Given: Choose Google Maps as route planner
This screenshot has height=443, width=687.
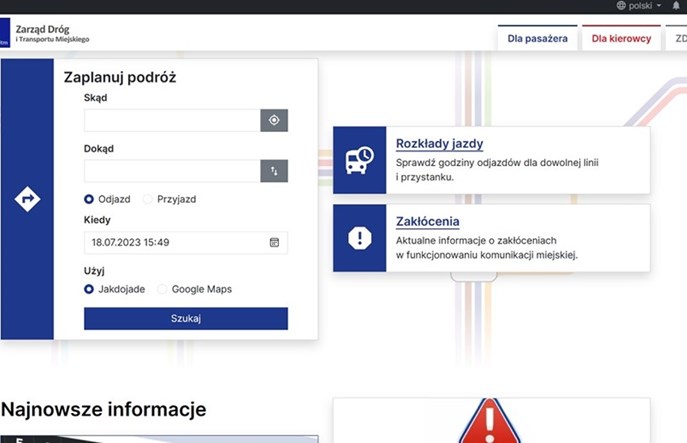Looking at the screenshot, I should coord(163,289).
